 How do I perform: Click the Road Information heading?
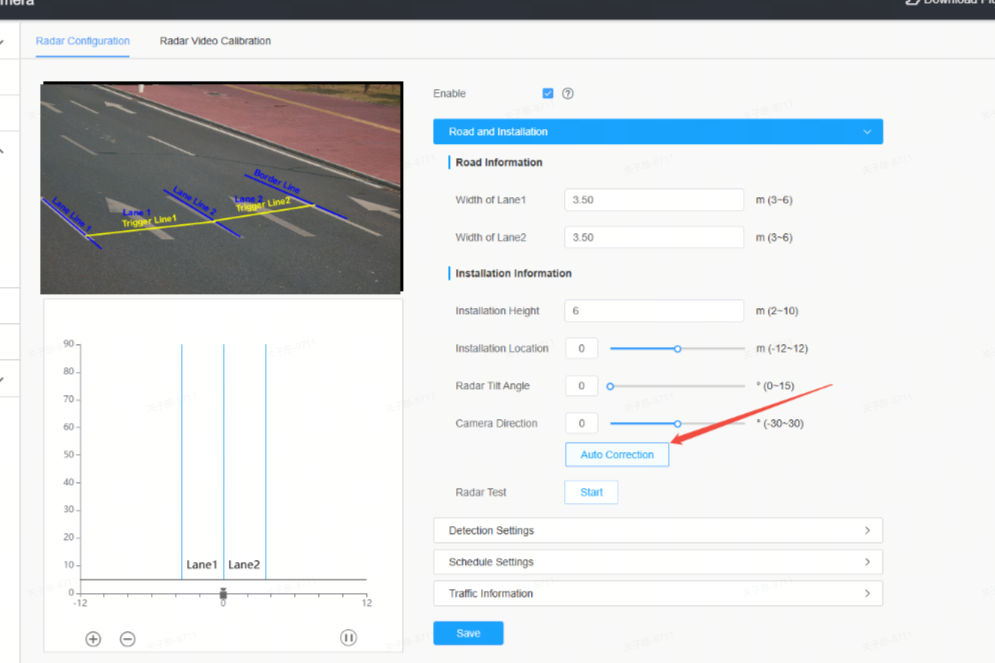click(x=499, y=162)
